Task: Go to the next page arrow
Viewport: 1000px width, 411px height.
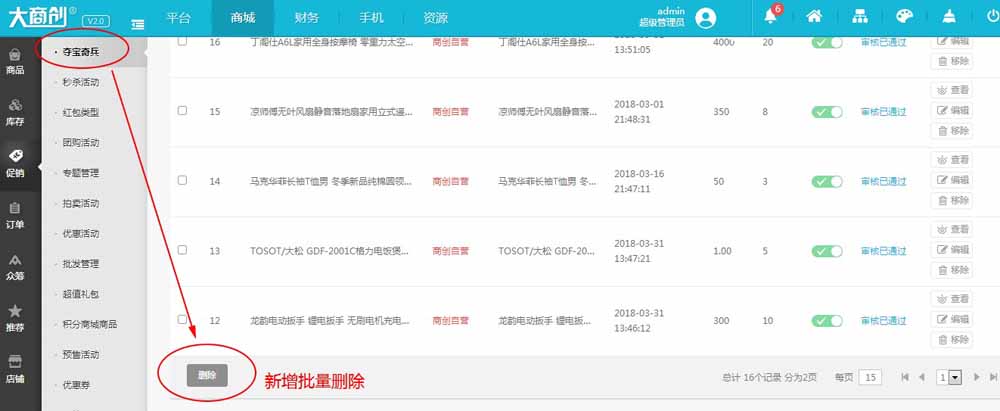Action: (975, 377)
